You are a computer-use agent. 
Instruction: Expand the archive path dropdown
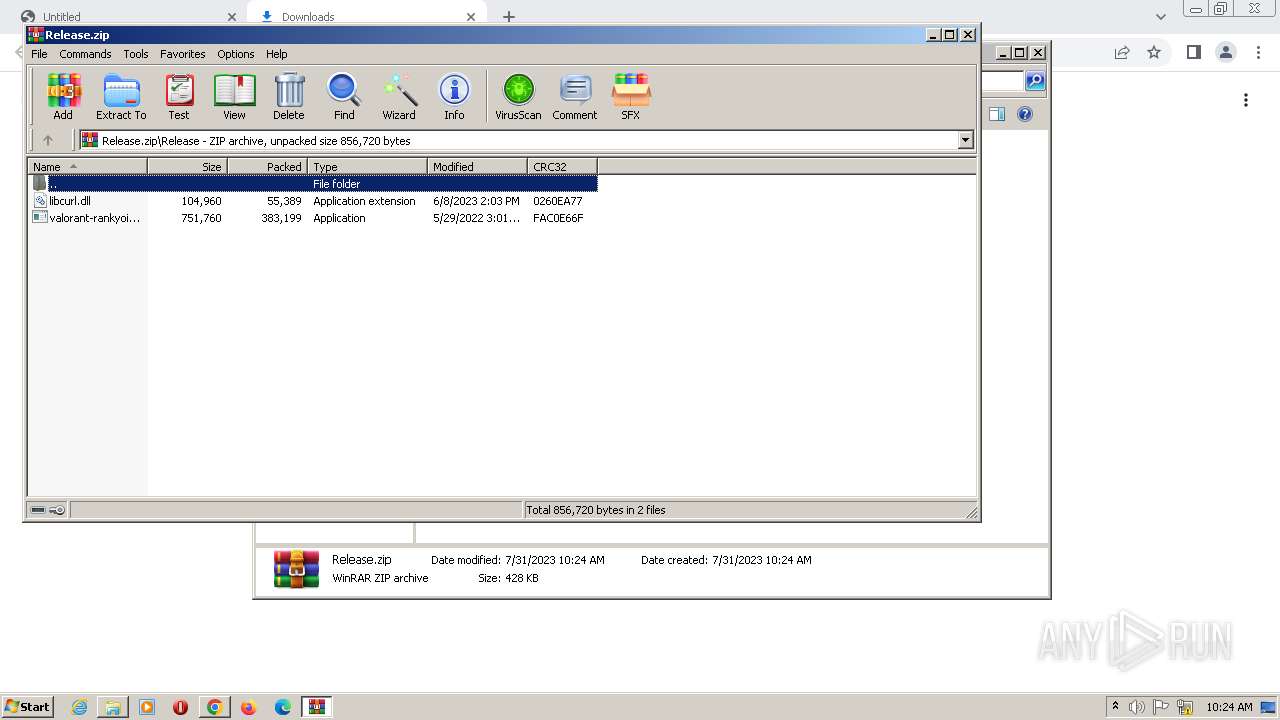(x=965, y=141)
